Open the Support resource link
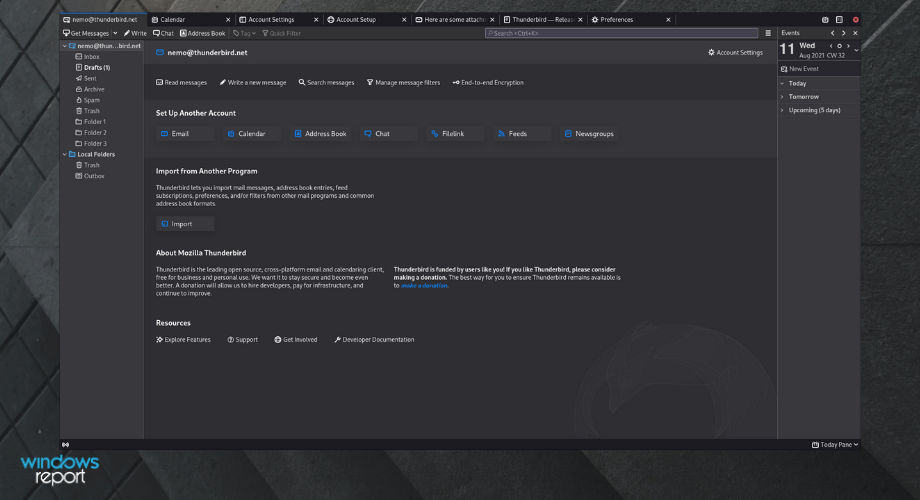Screen dimensions: 920x500 242,340
